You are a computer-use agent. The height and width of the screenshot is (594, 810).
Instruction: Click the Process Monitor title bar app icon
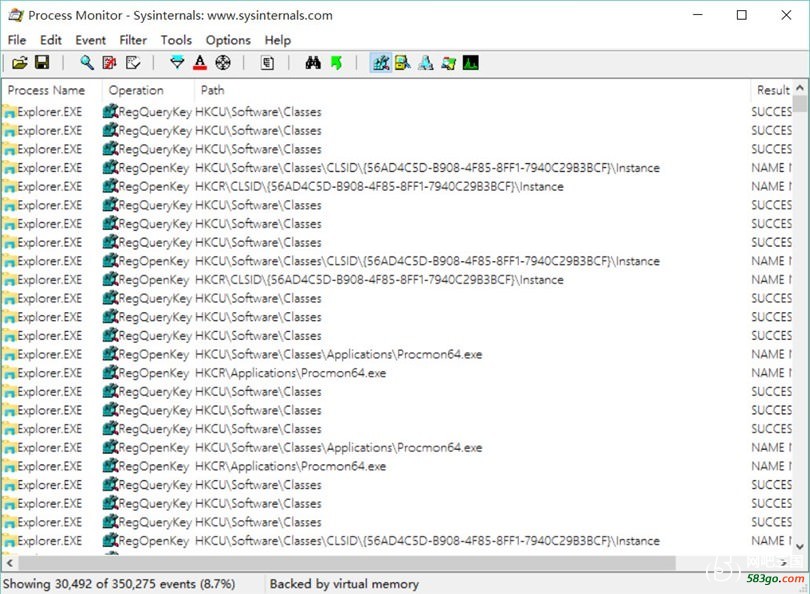16,15
